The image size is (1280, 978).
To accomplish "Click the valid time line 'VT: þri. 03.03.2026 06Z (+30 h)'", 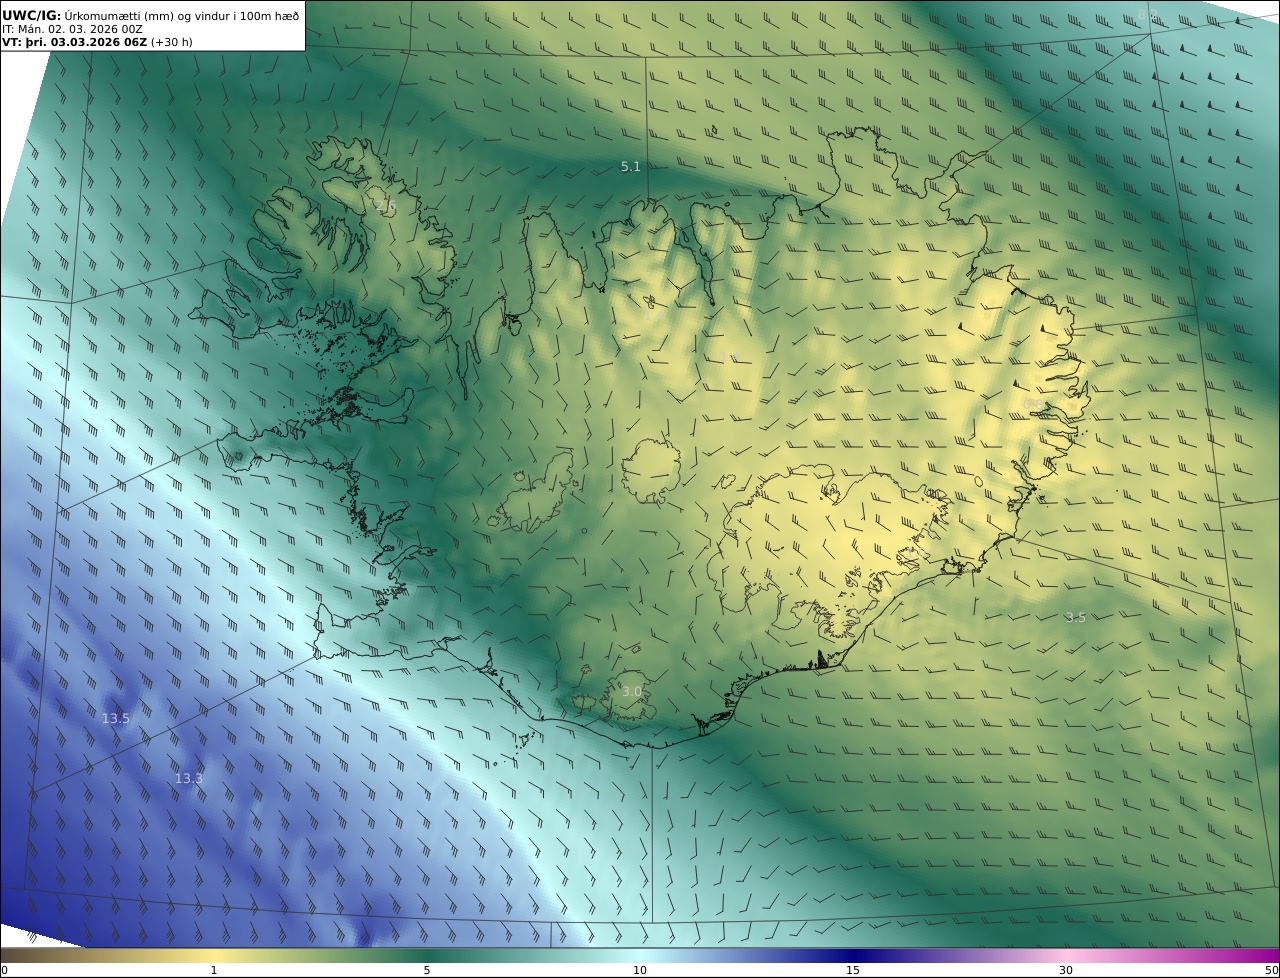I will [97, 43].
